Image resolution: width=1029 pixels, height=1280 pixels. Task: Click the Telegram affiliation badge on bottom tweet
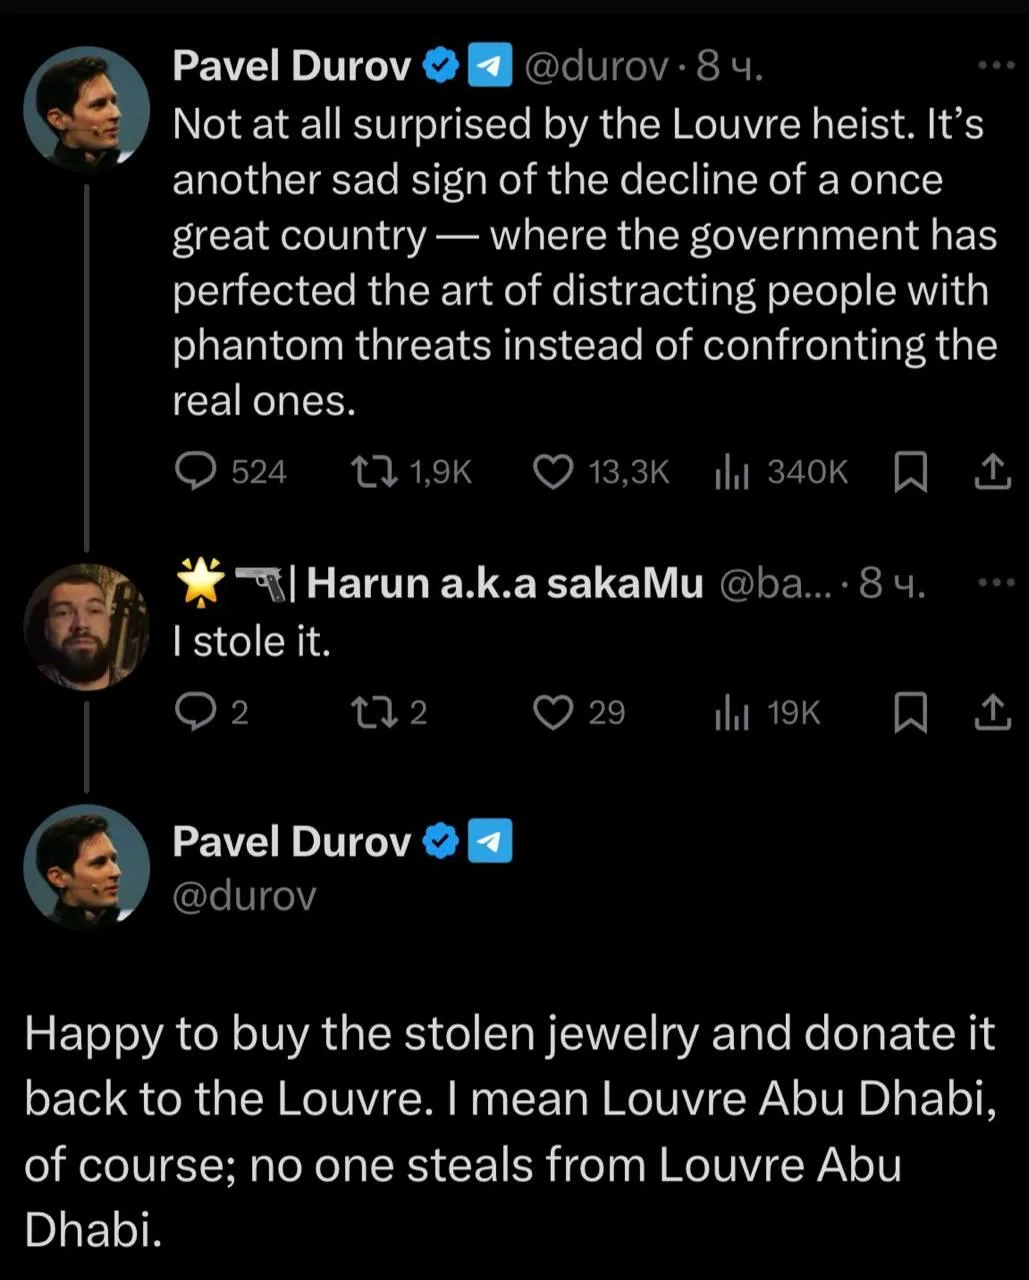(x=490, y=841)
